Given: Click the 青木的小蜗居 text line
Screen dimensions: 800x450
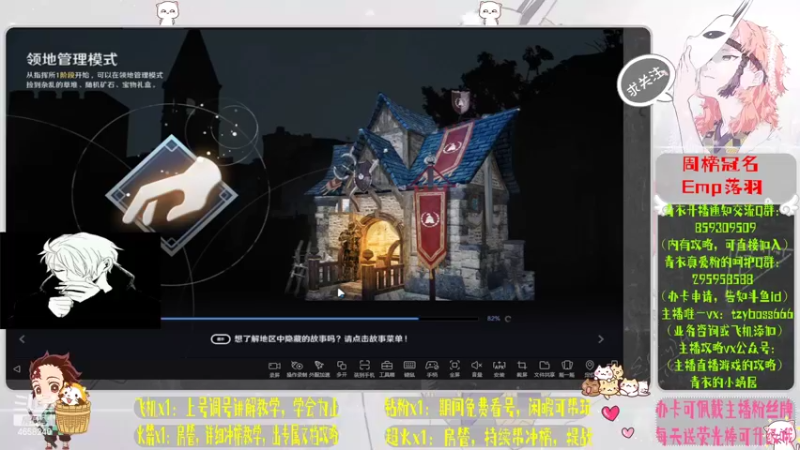Looking at the screenshot, I should tap(723, 382).
